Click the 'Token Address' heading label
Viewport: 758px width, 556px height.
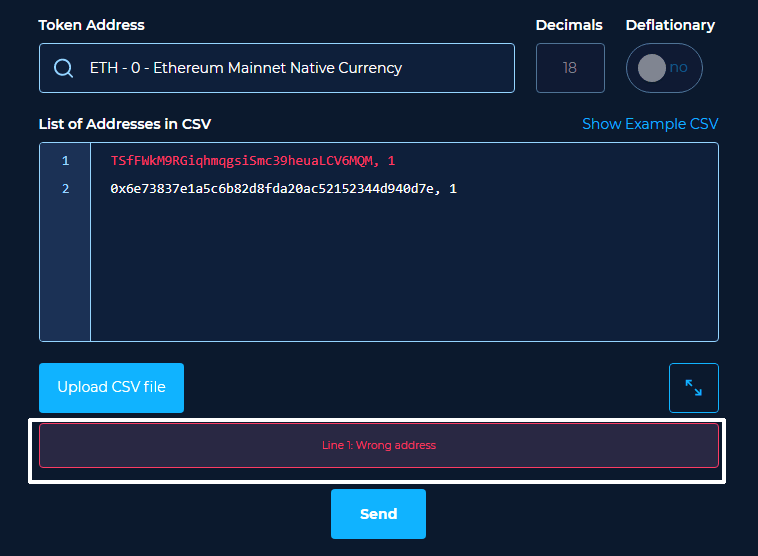(x=91, y=25)
